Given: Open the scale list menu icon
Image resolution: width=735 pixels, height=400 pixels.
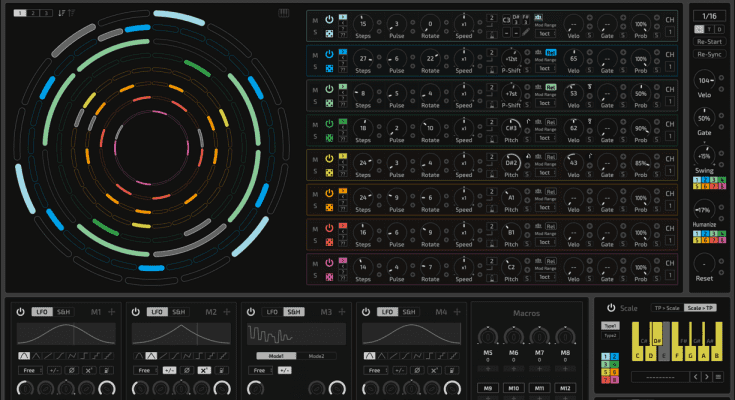Looking at the screenshot, I should coord(718,377).
